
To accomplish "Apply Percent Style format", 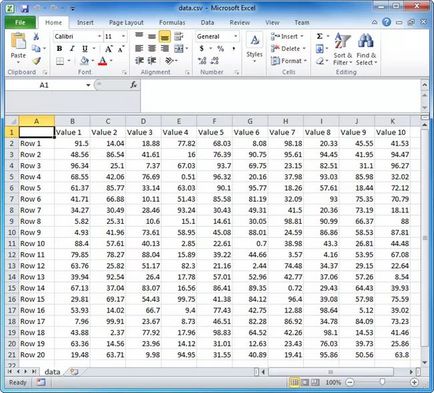I will point(220,49).
